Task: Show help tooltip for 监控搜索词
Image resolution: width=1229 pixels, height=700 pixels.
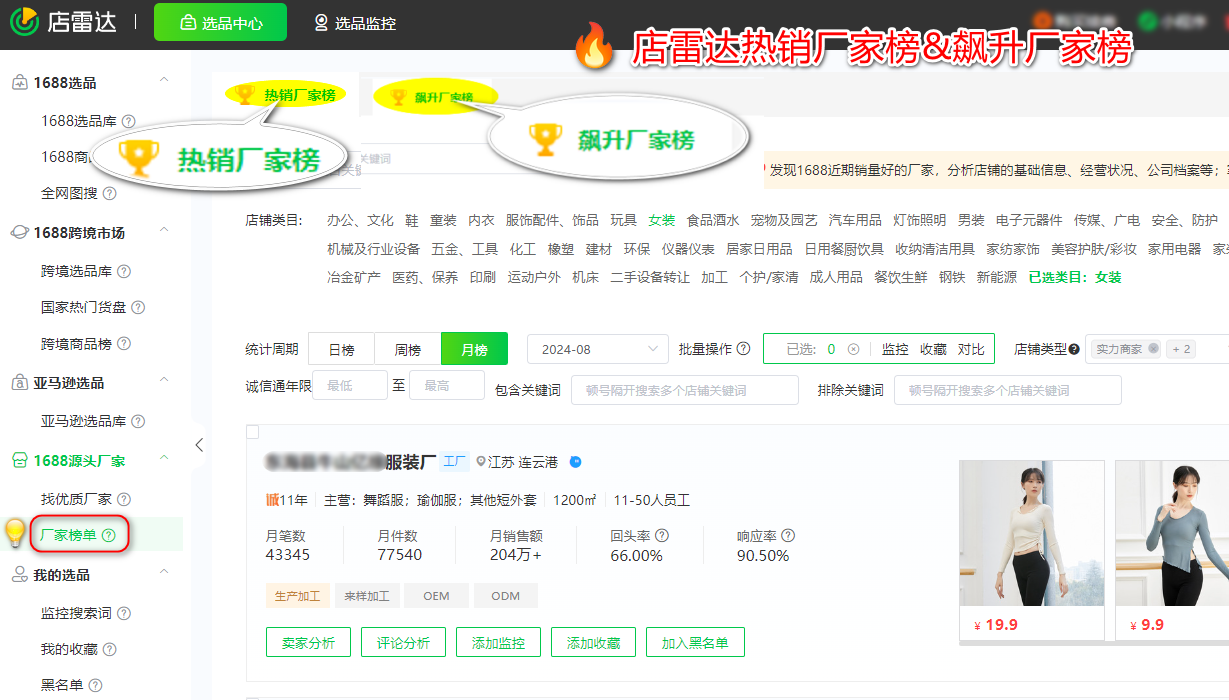Action: [x=124, y=613]
